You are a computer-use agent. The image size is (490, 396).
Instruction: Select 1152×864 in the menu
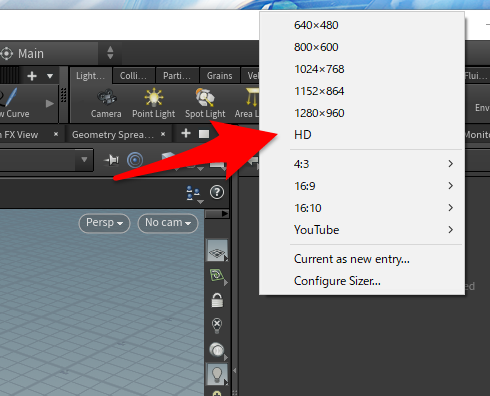coord(362,91)
